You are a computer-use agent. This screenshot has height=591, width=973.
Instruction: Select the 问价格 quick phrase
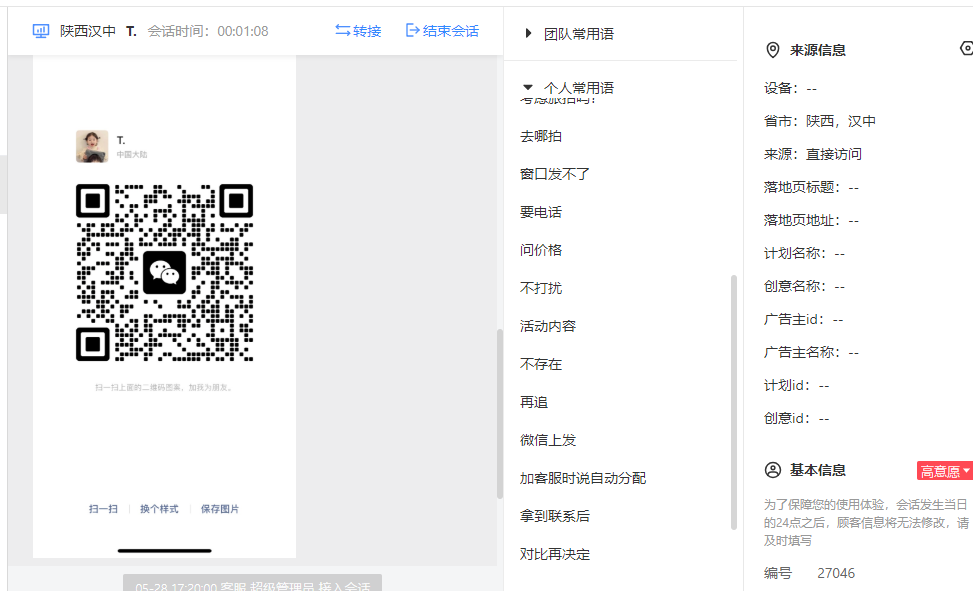[541, 250]
